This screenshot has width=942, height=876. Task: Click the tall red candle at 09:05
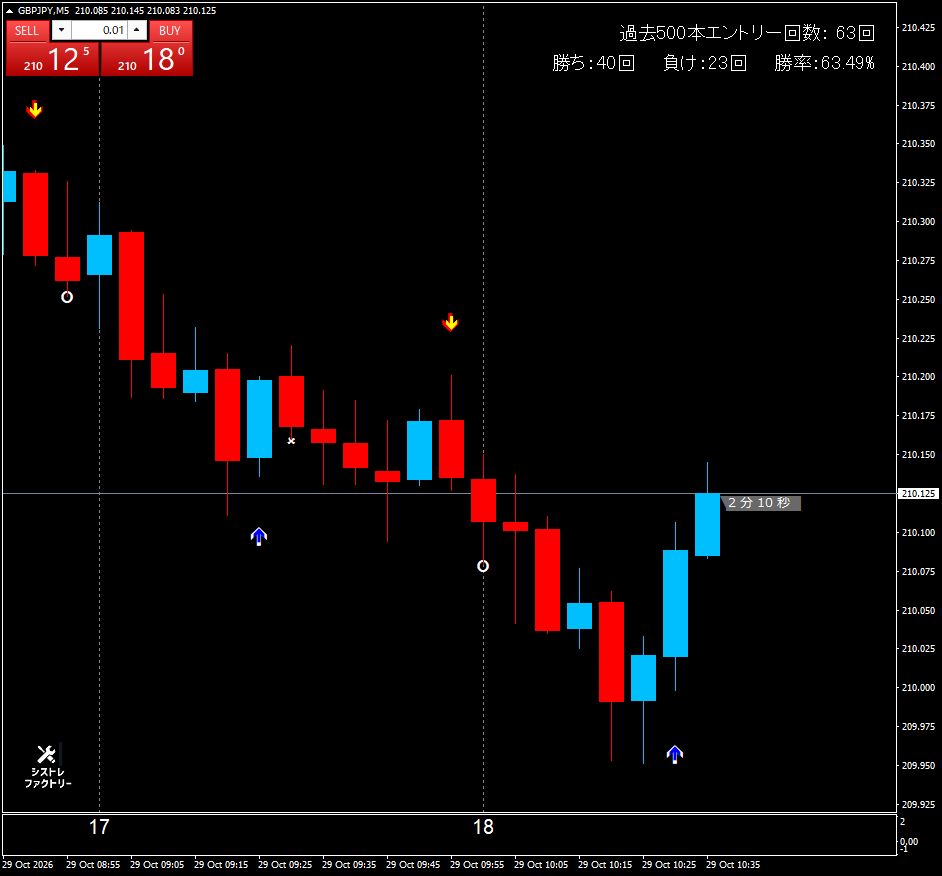click(131, 296)
